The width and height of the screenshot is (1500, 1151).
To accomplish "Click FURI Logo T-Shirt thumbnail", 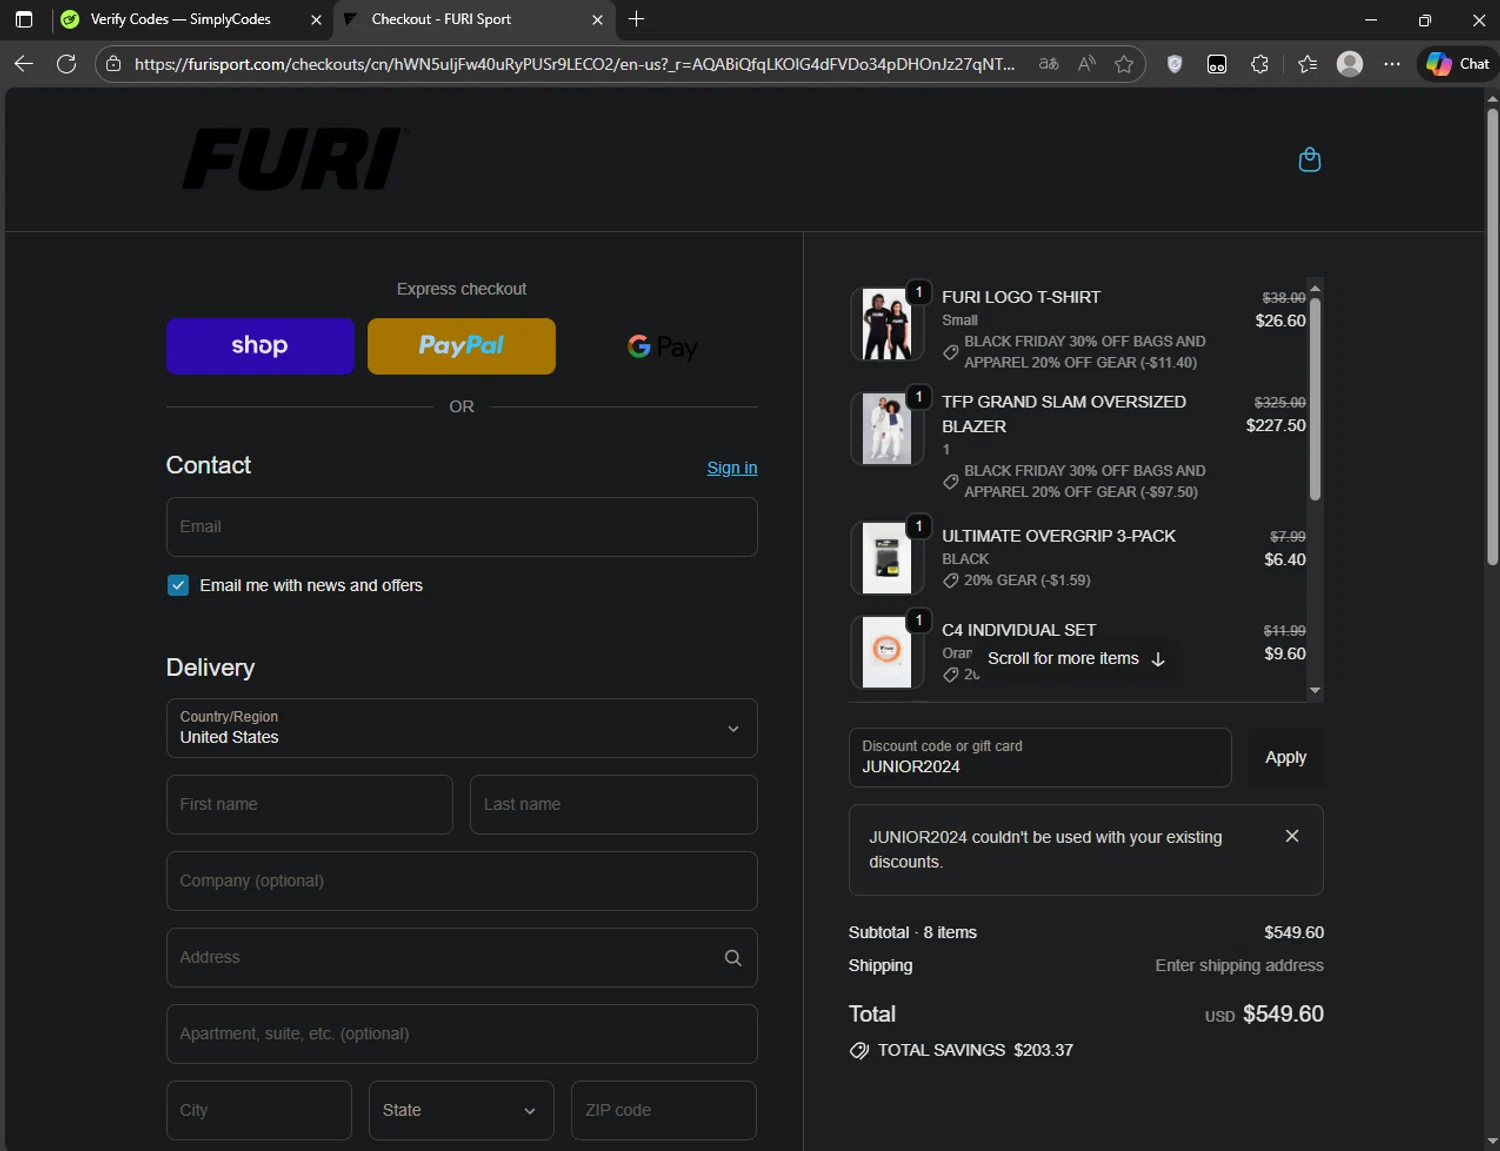I will 887,325.
